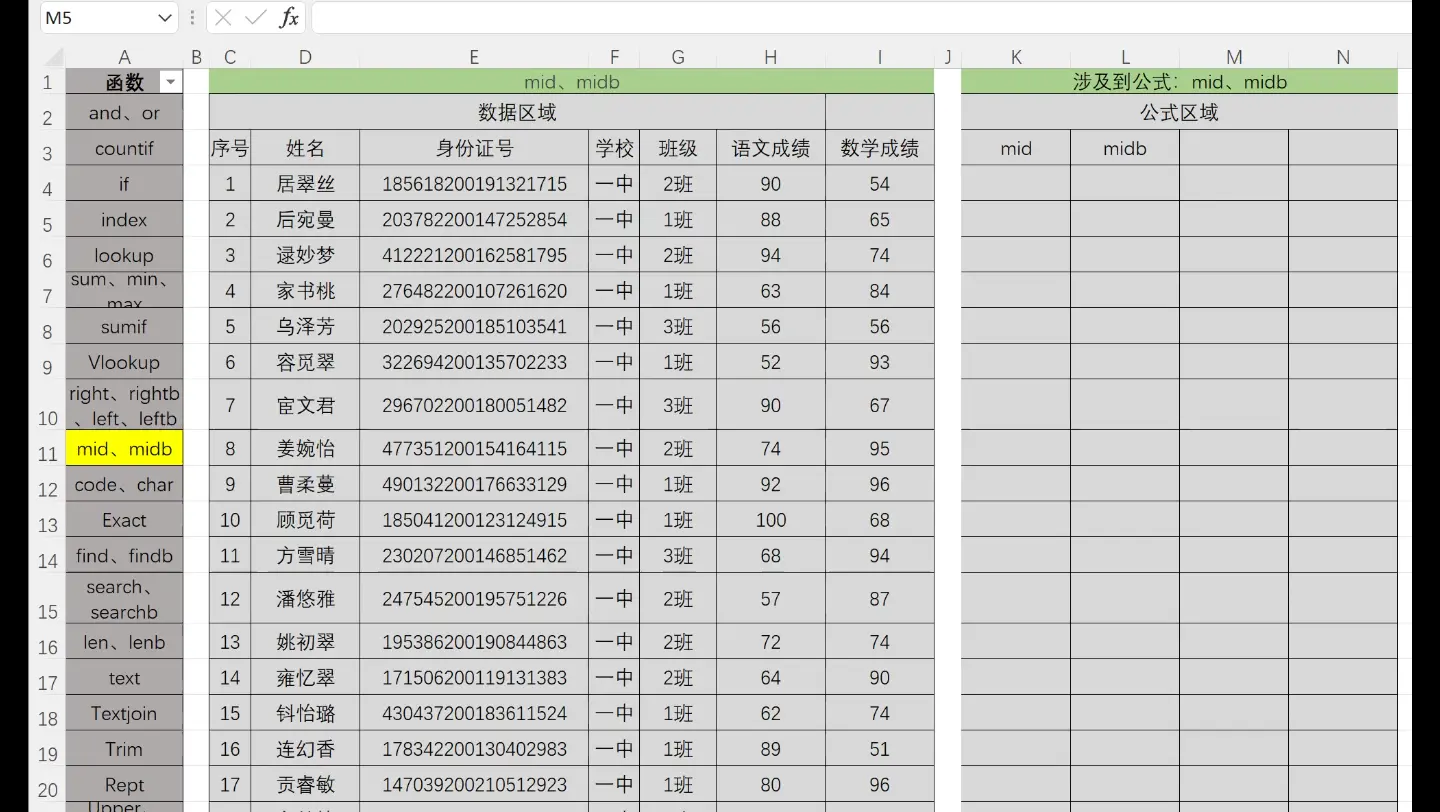Select the 'text' function cell
This screenshot has height=812, width=1440.
coord(124,678)
